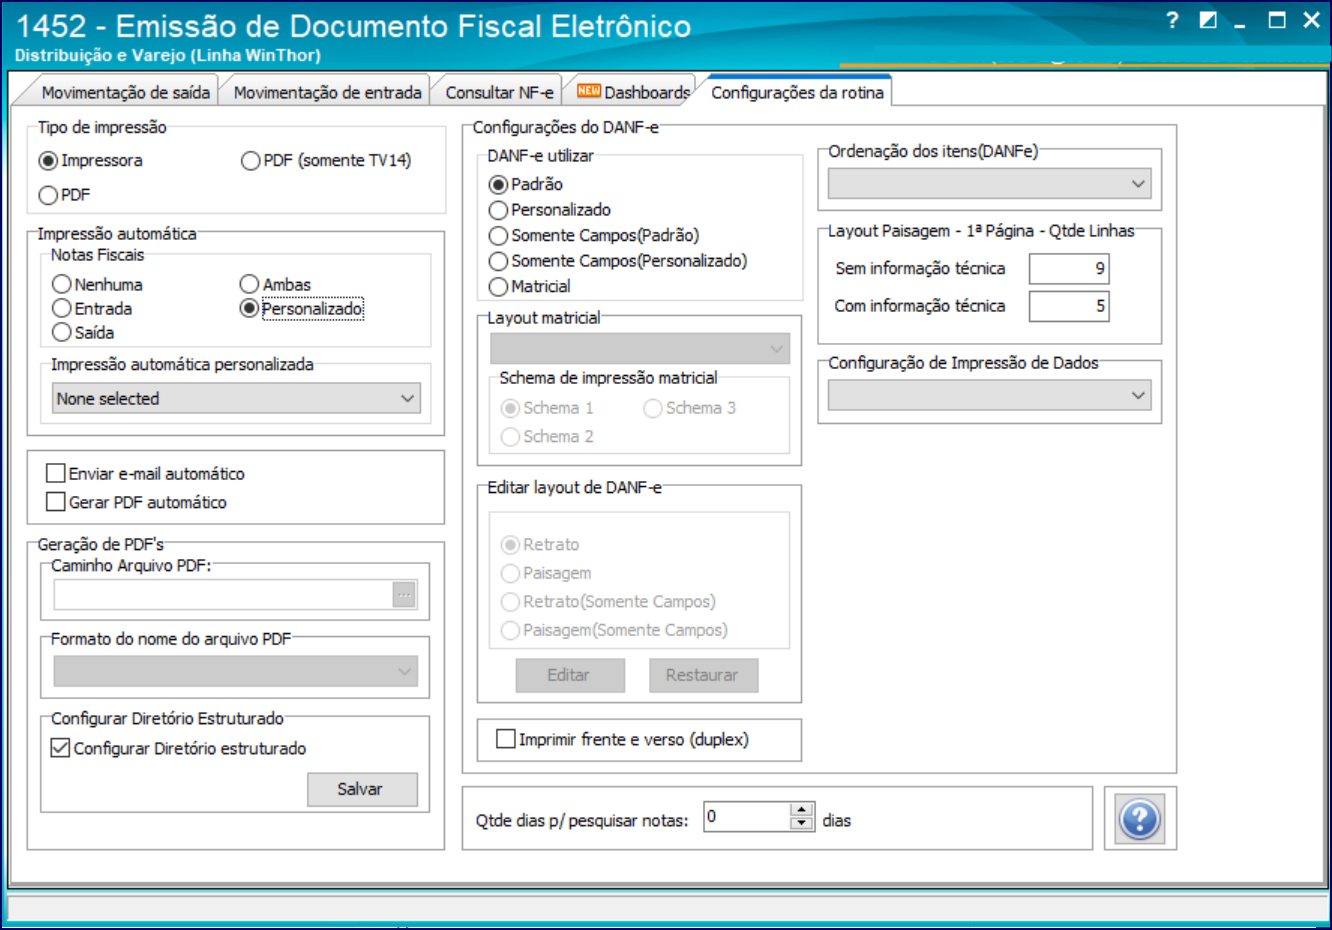
Task: Open the blue help question mark icon
Action: (x=1140, y=820)
